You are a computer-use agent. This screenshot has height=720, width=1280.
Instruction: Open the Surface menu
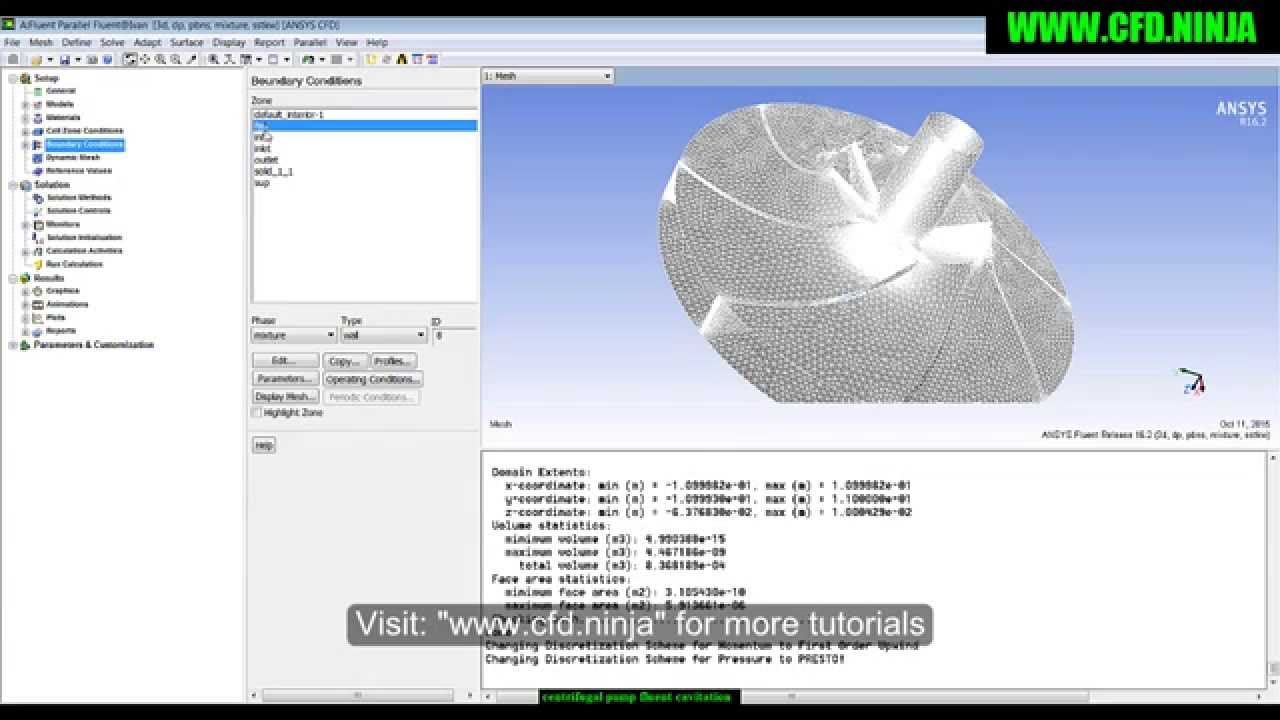point(187,43)
